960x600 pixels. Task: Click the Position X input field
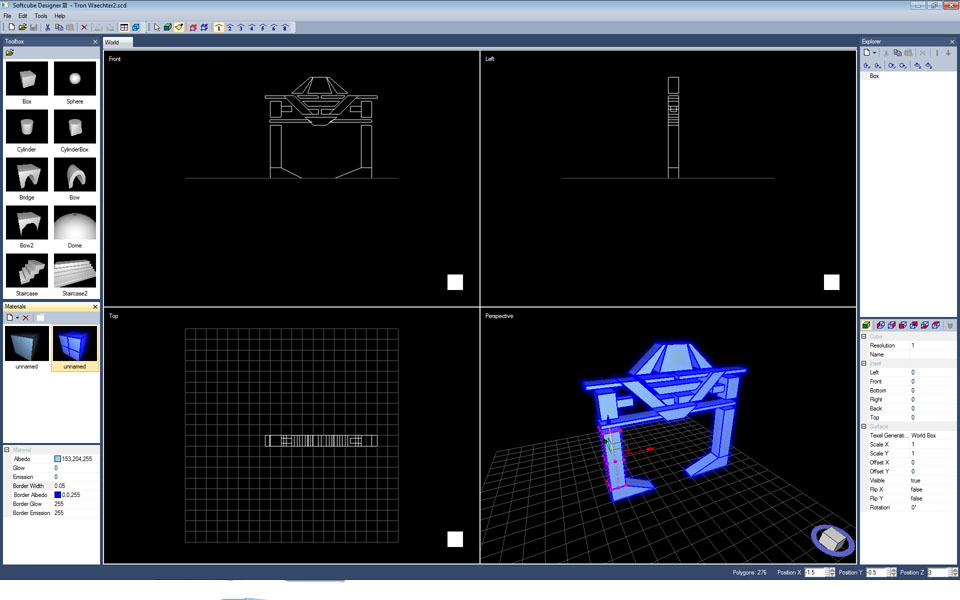click(x=815, y=573)
